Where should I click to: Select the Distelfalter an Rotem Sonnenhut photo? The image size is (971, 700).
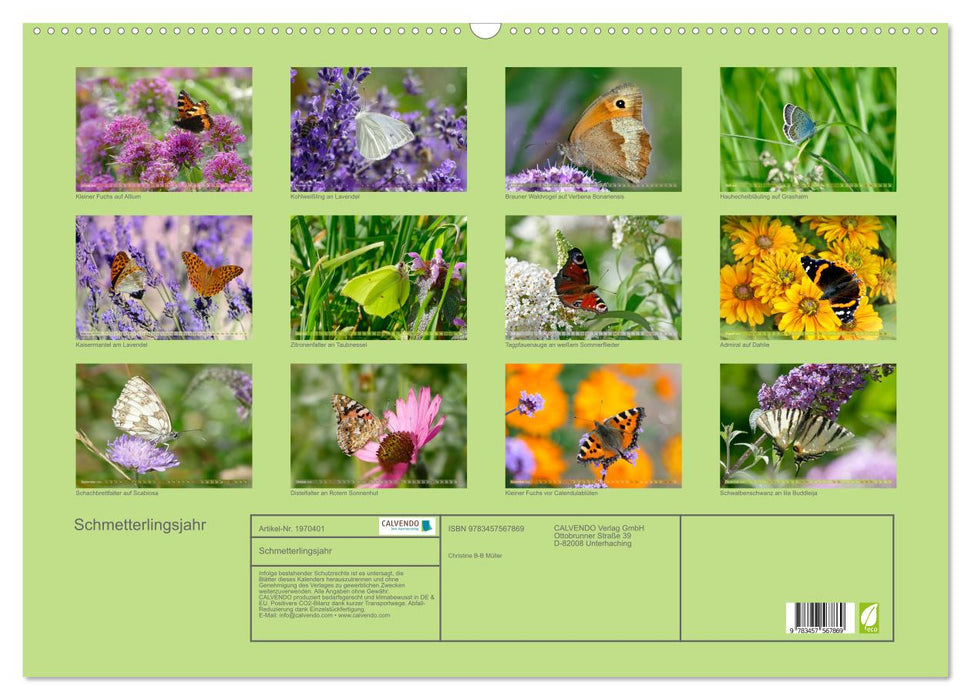click(x=378, y=425)
